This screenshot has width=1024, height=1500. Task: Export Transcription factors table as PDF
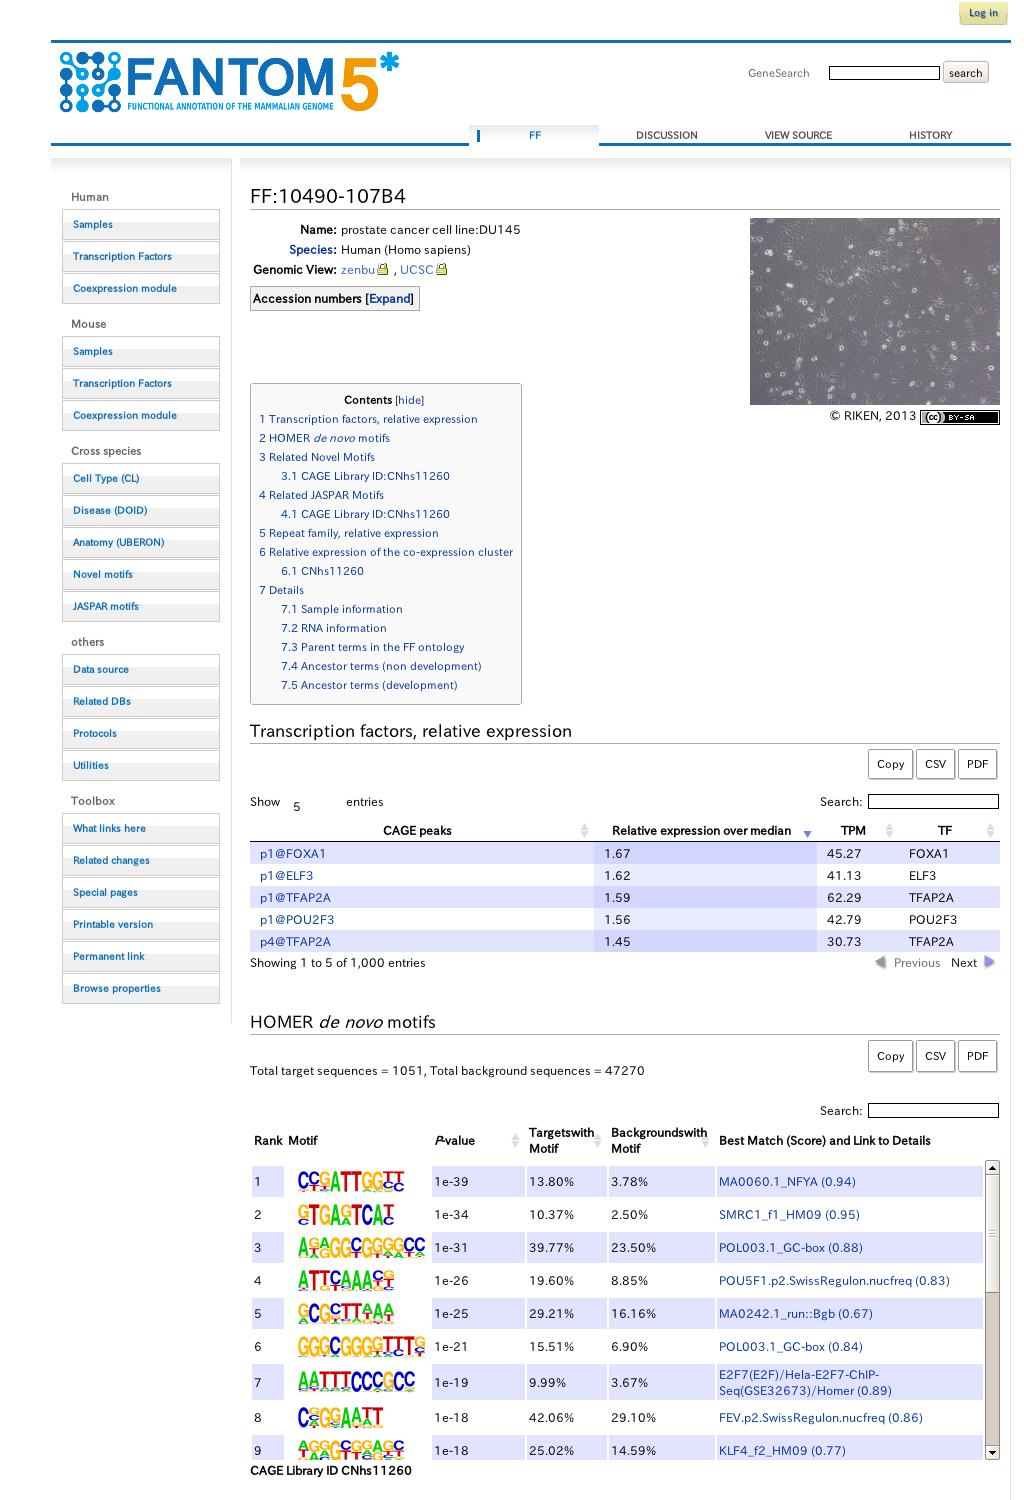(x=977, y=764)
